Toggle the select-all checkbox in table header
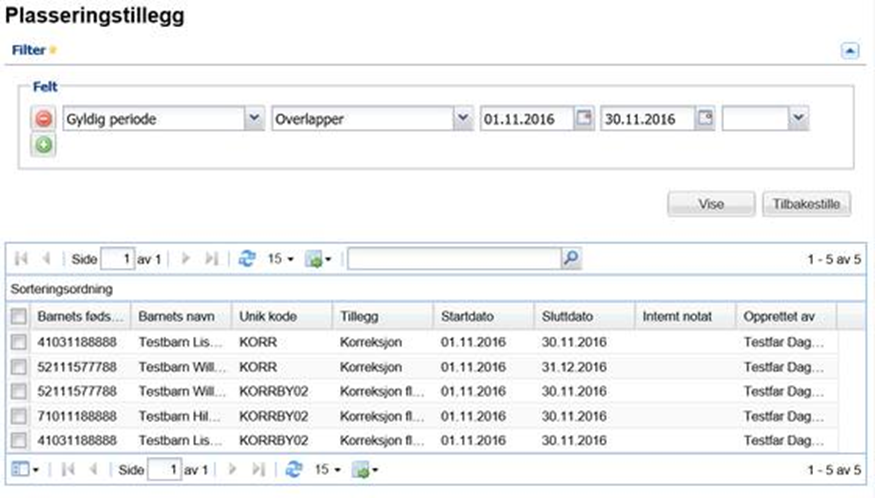 coord(18,317)
